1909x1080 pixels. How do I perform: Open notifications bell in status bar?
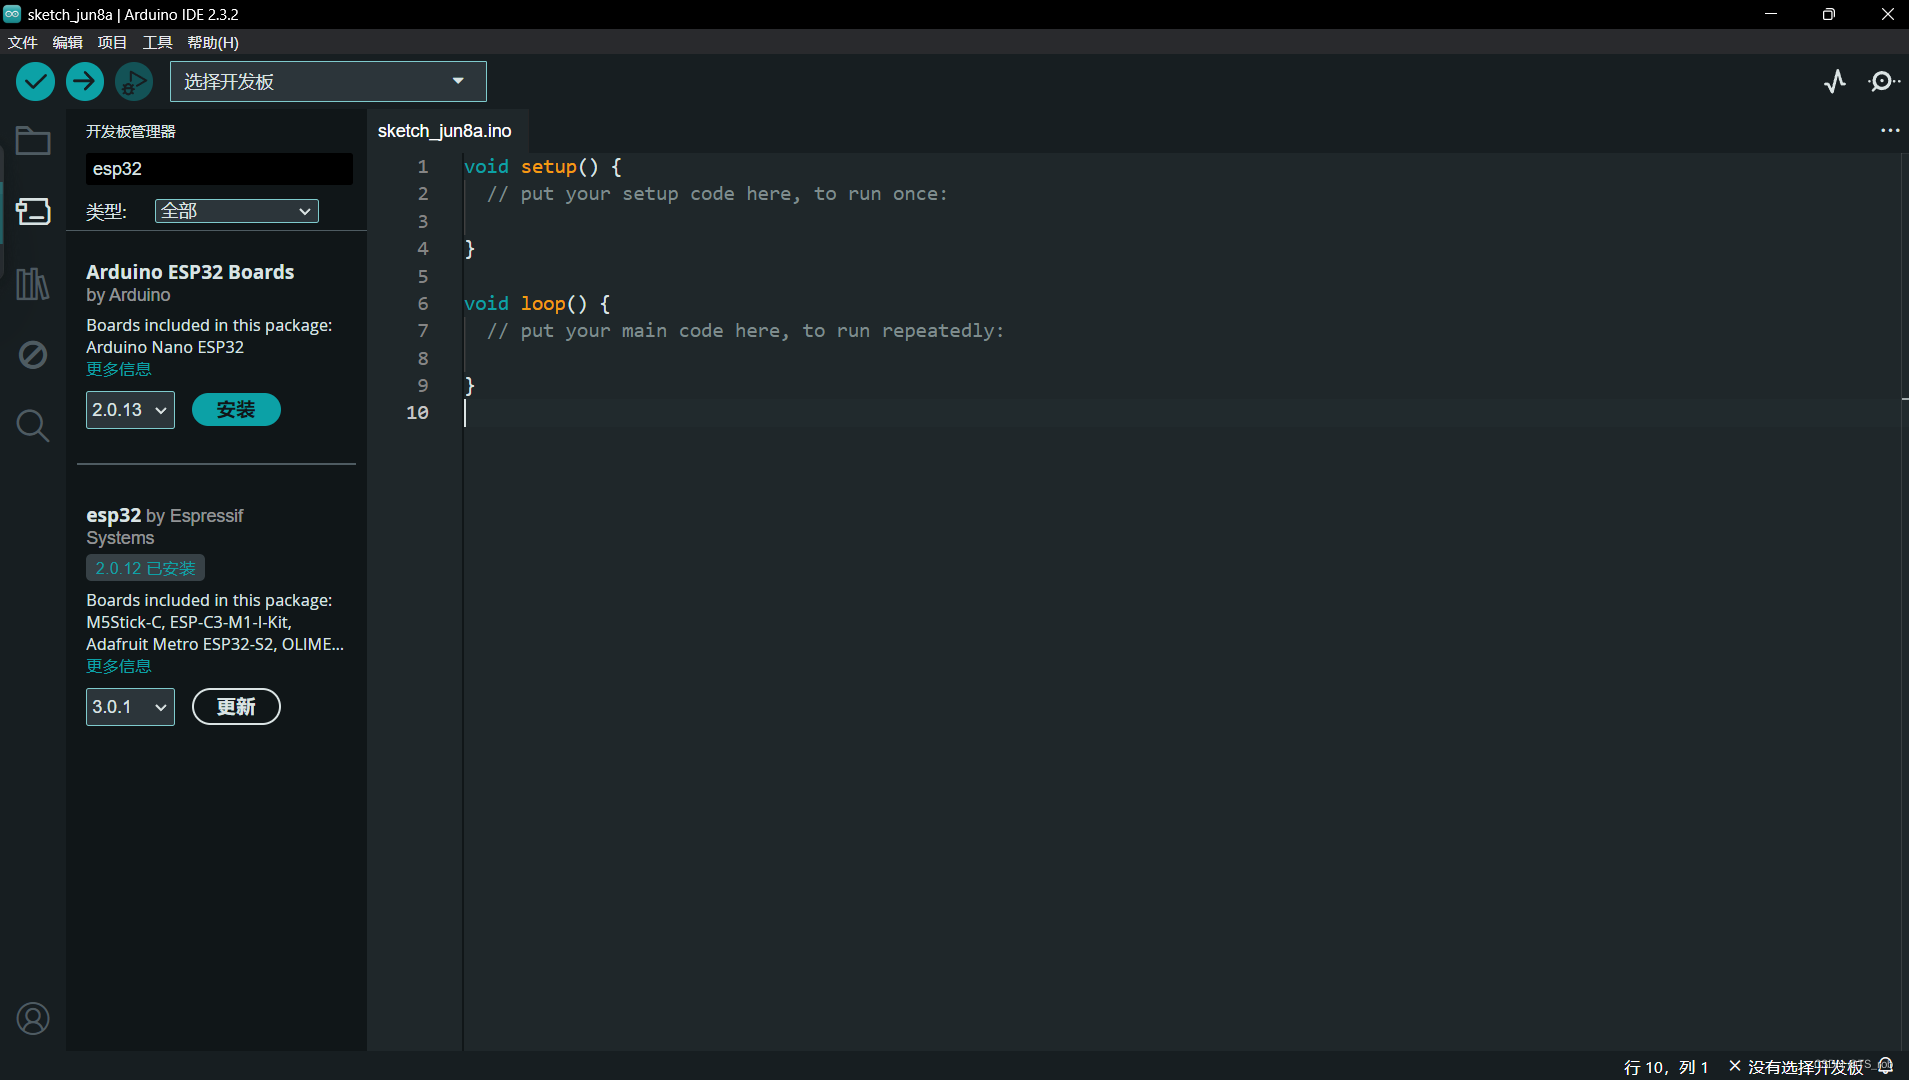coord(1886,1066)
